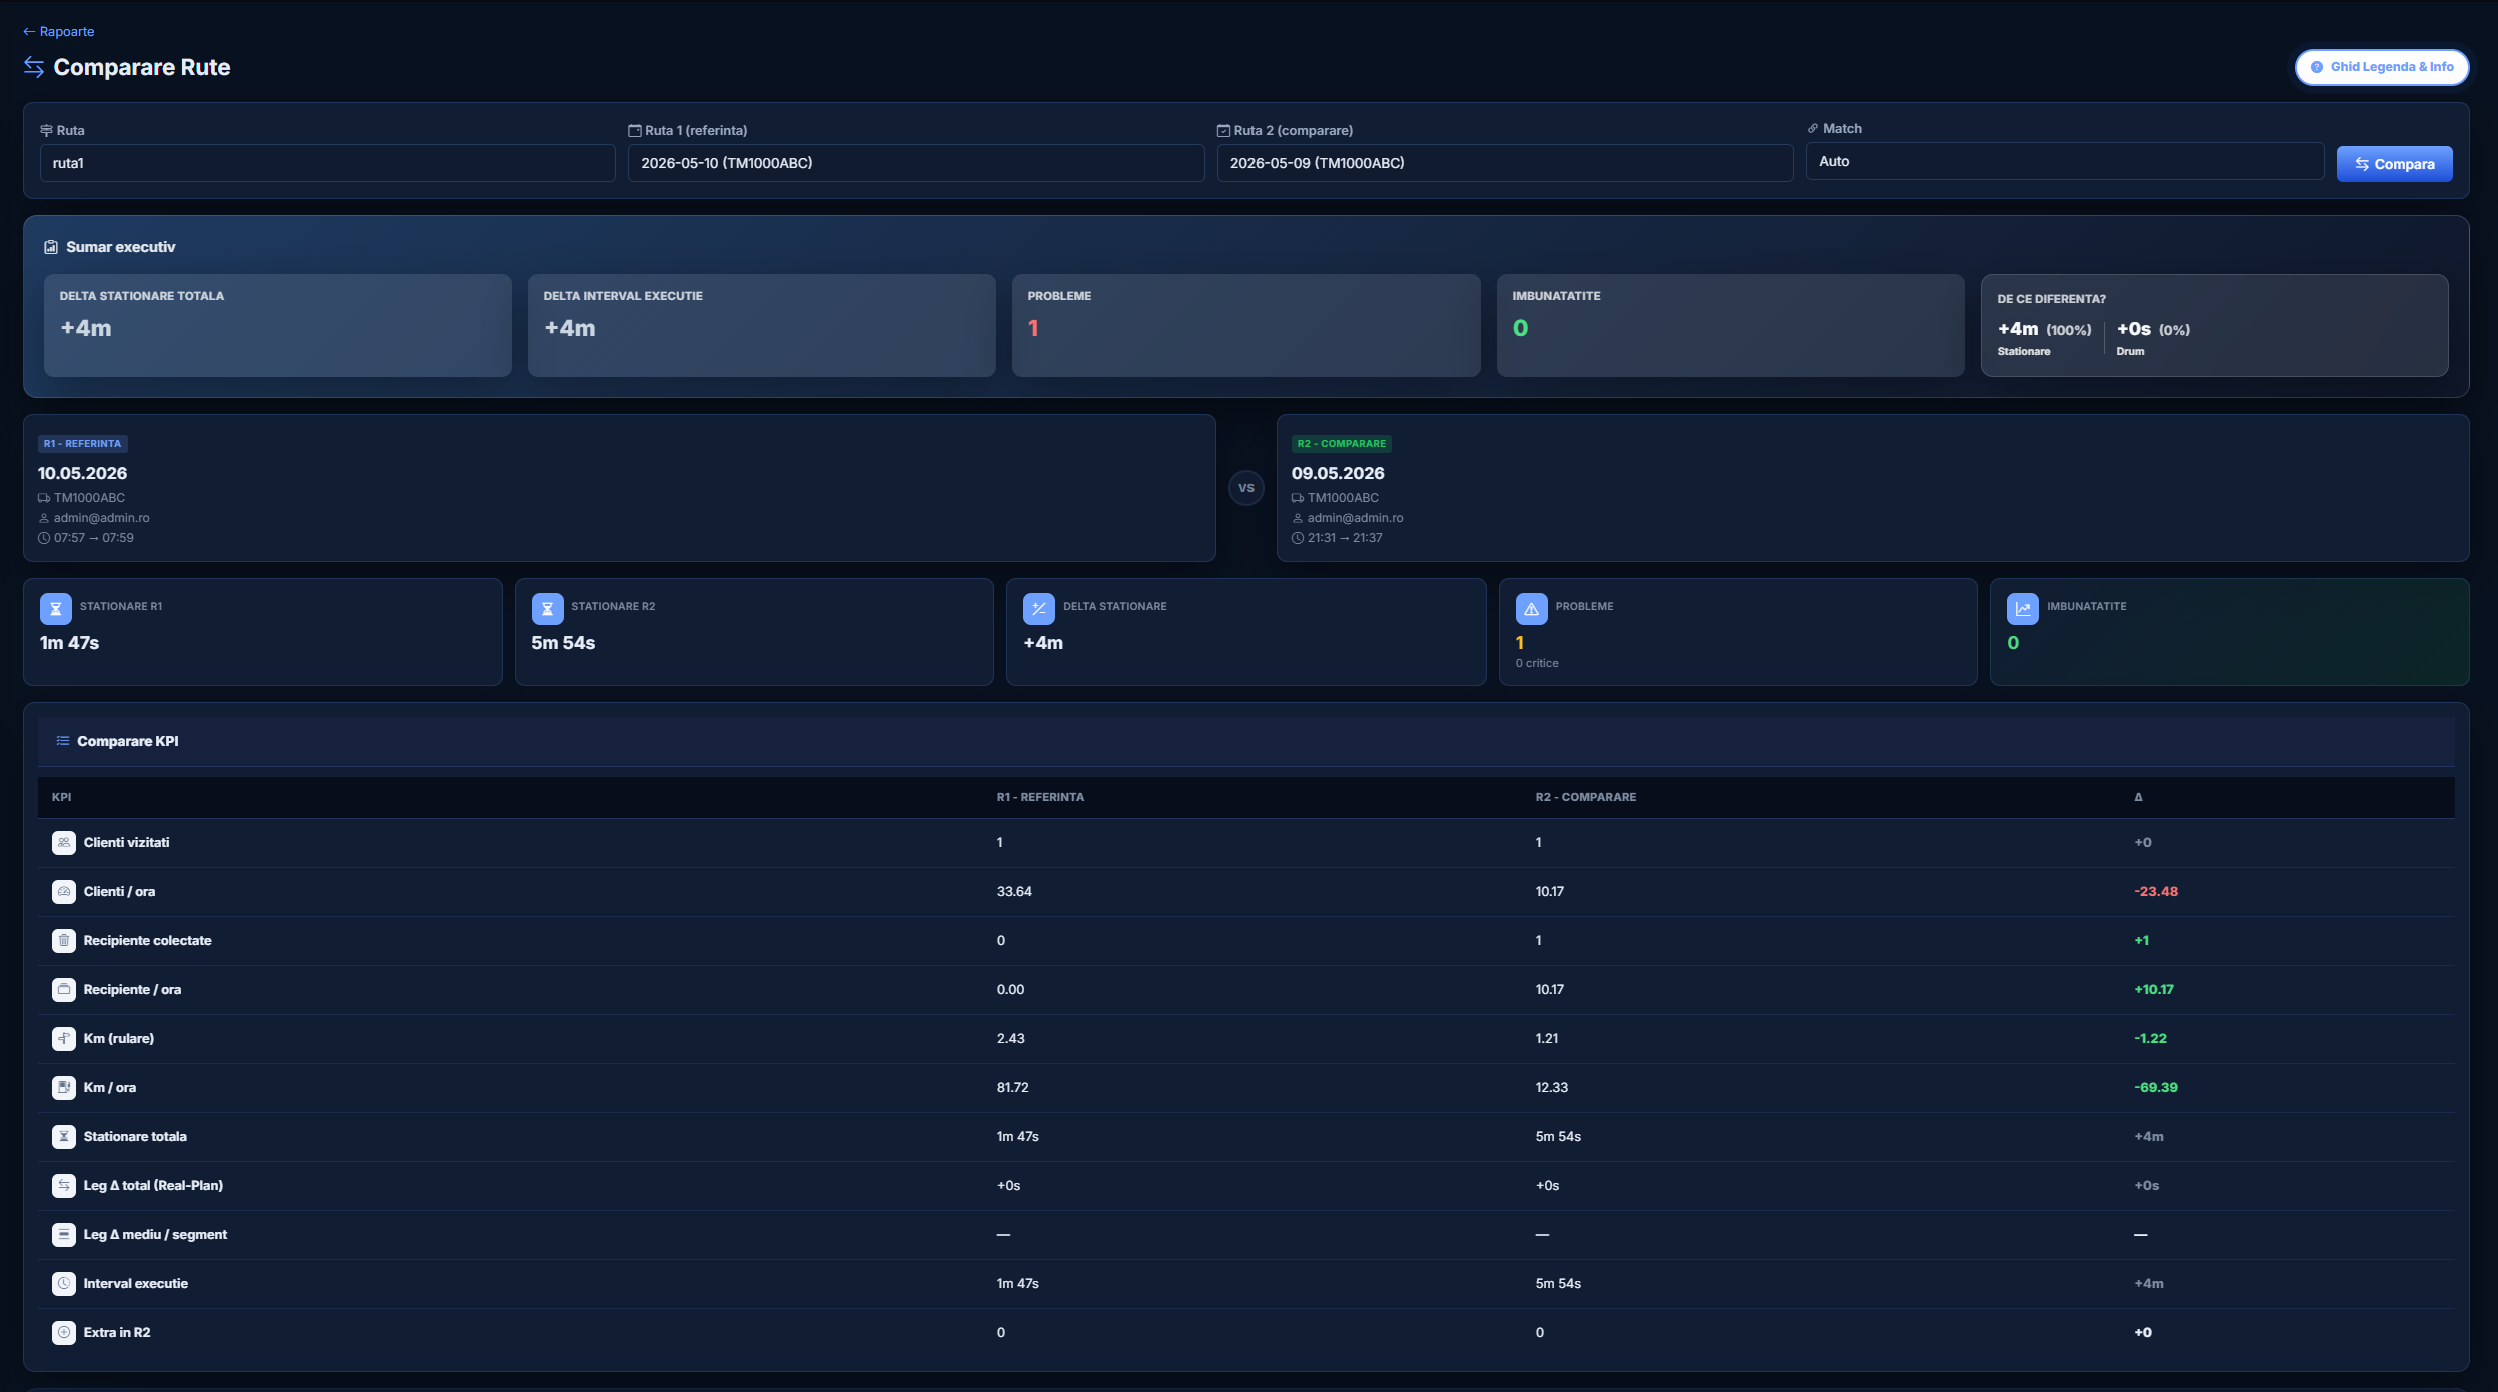
Task: Click R2 value 12.33 for Km / ora
Action: tap(1552, 1088)
